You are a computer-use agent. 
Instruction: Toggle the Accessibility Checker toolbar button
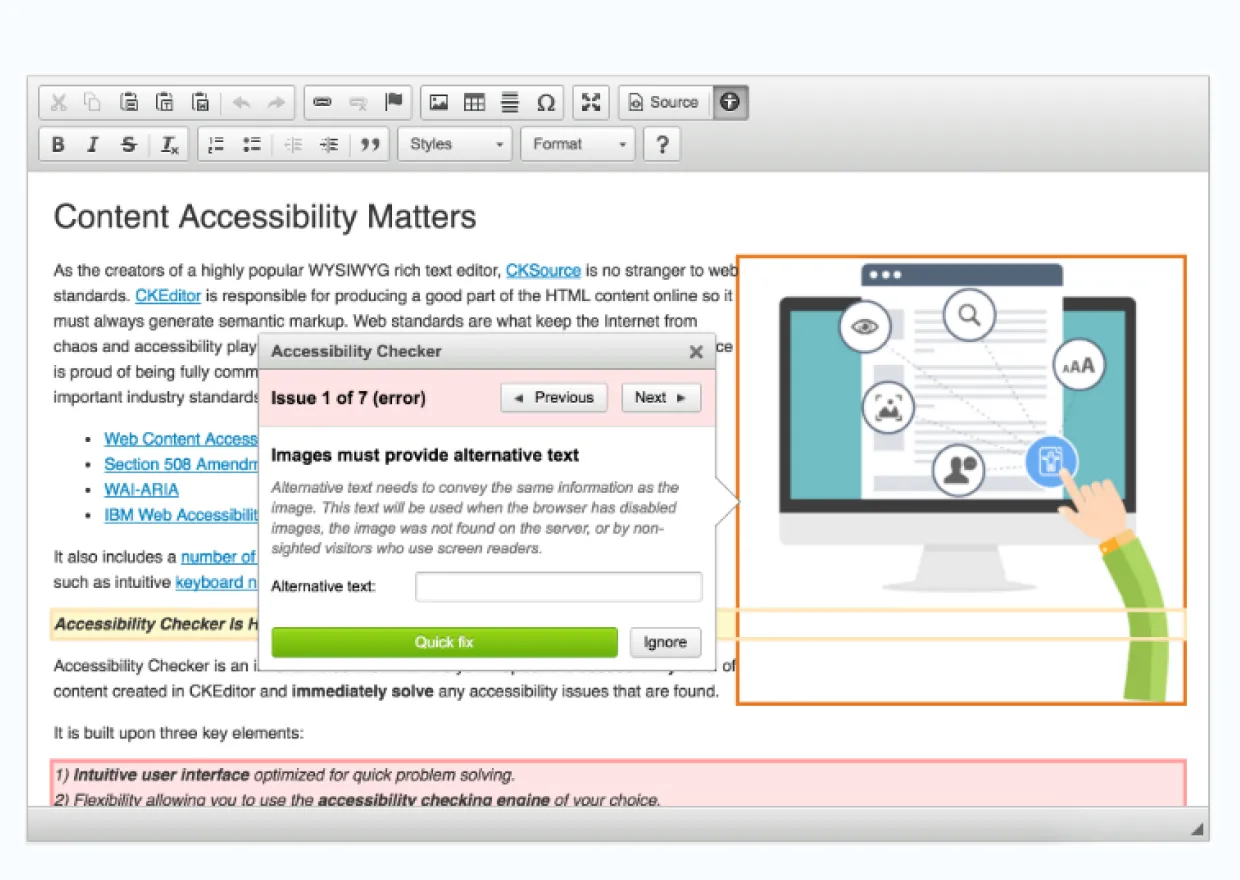tap(731, 102)
